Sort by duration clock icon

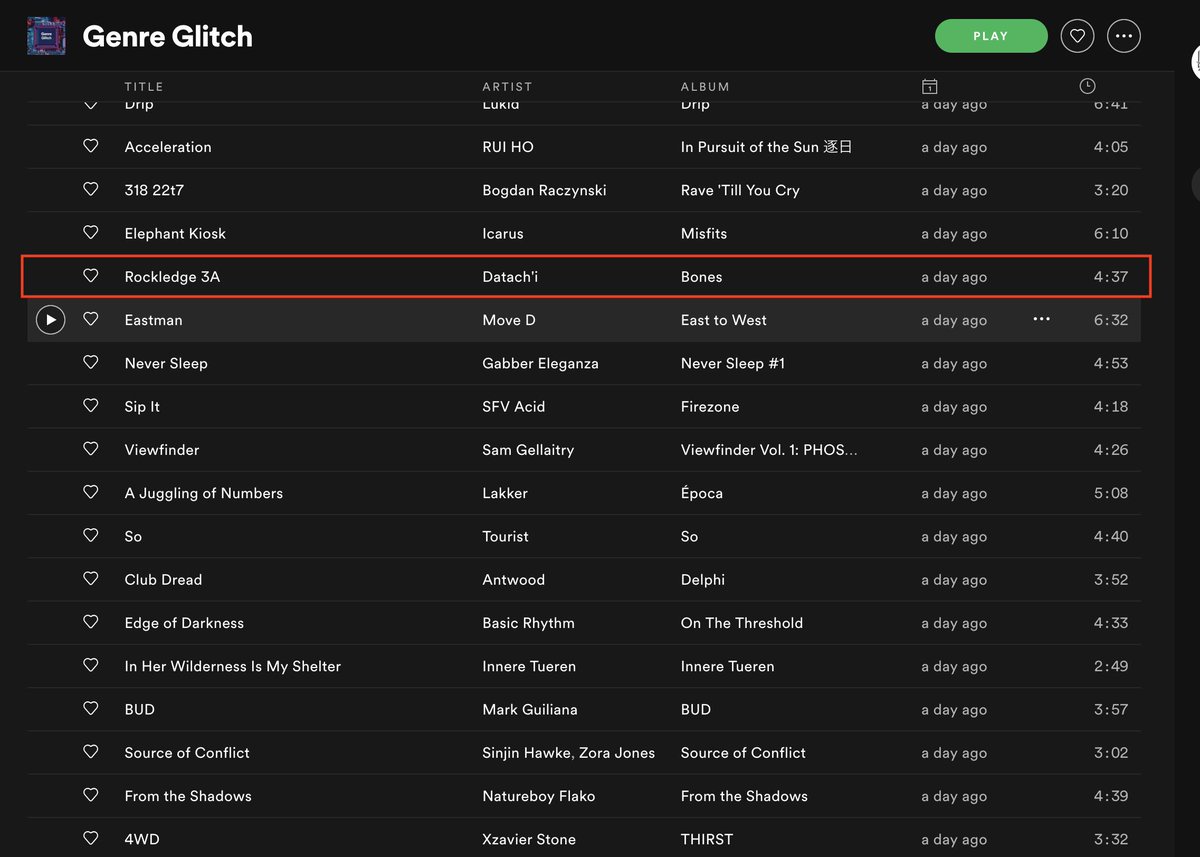pos(1087,86)
